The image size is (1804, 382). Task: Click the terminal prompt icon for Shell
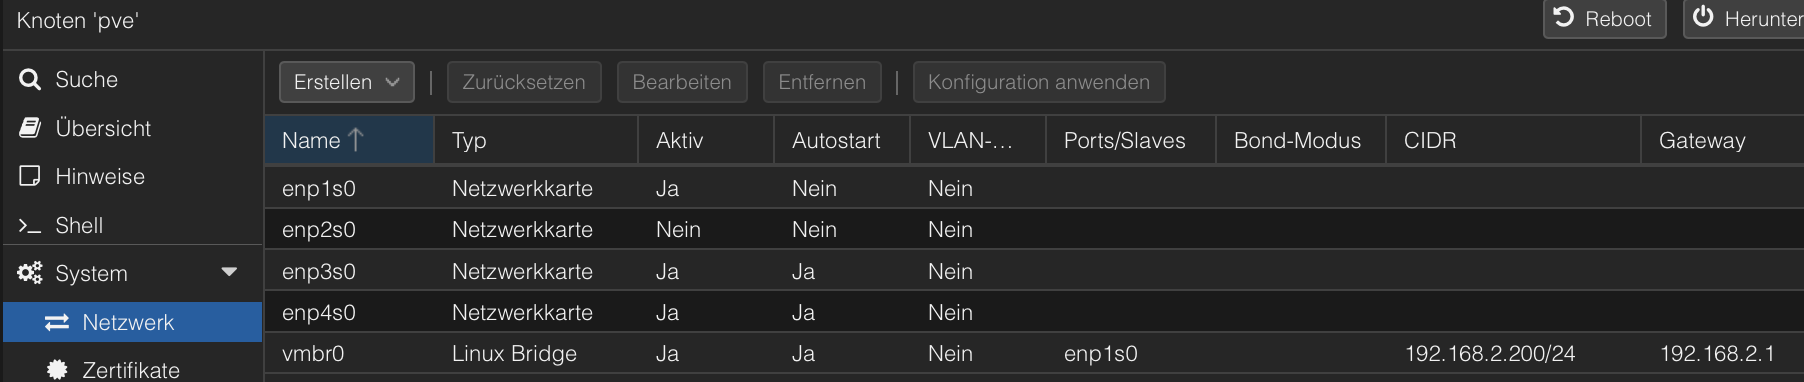[30, 226]
